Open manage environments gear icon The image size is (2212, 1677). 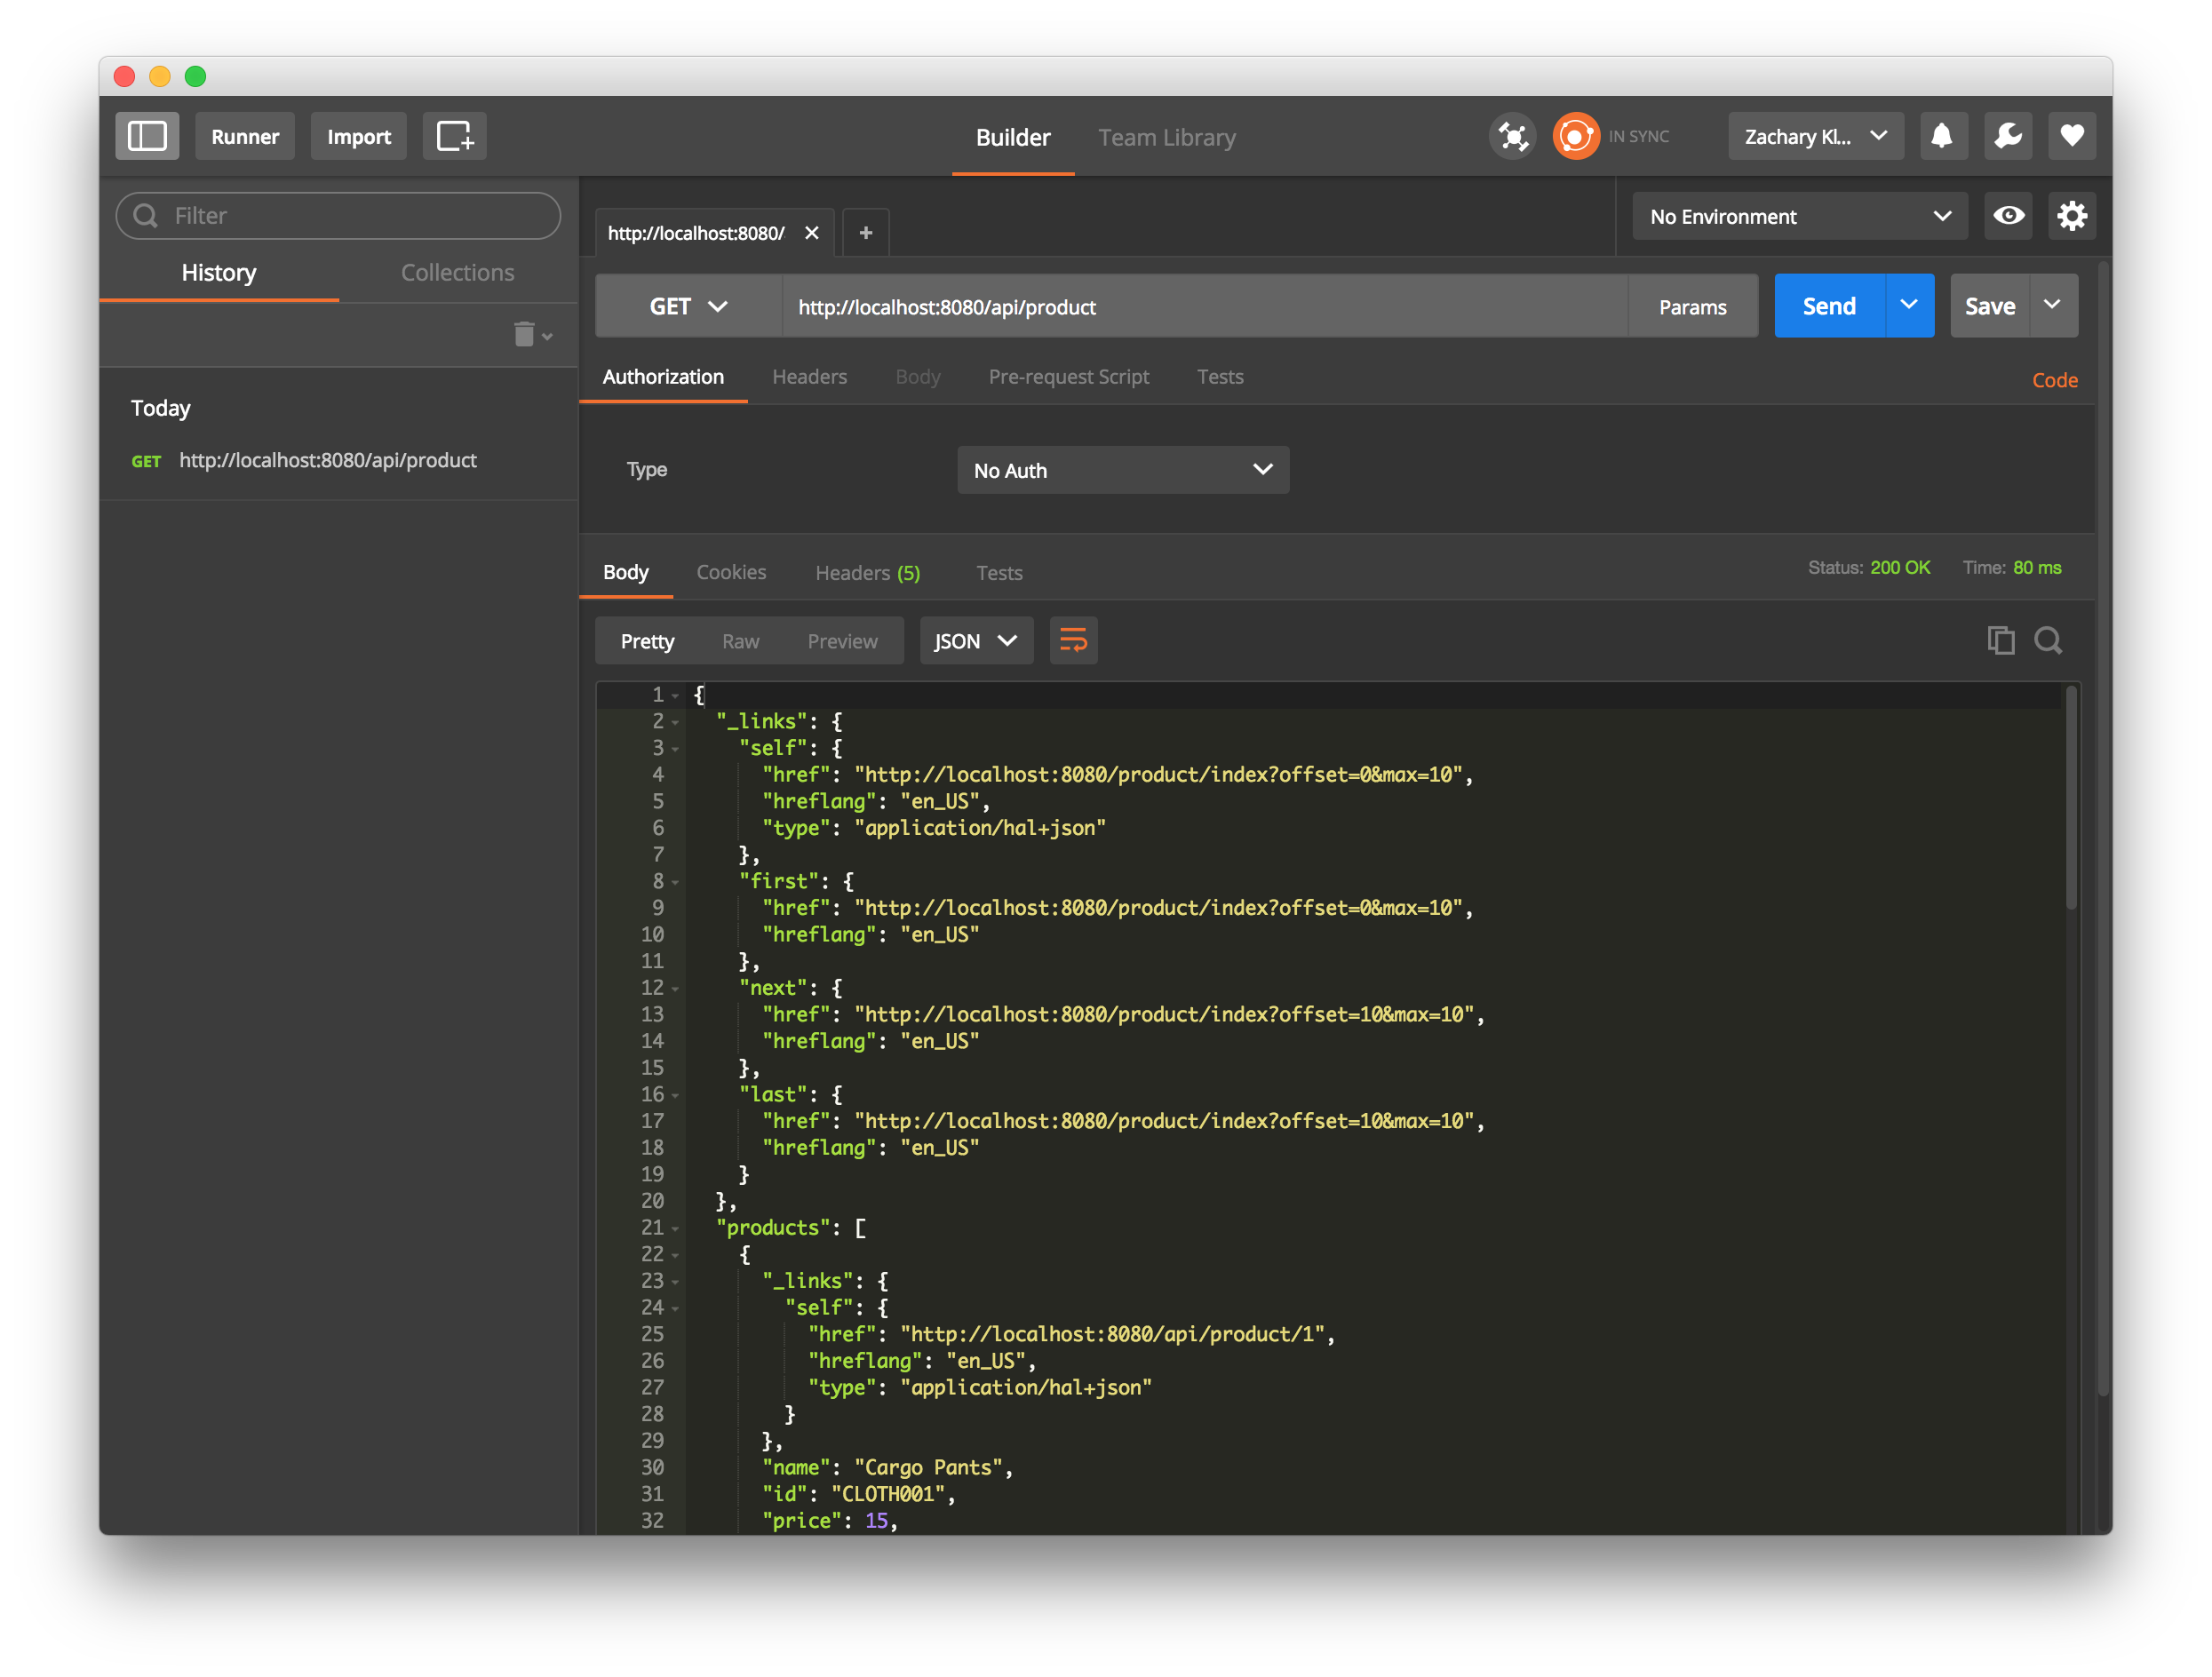[x=2072, y=216]
